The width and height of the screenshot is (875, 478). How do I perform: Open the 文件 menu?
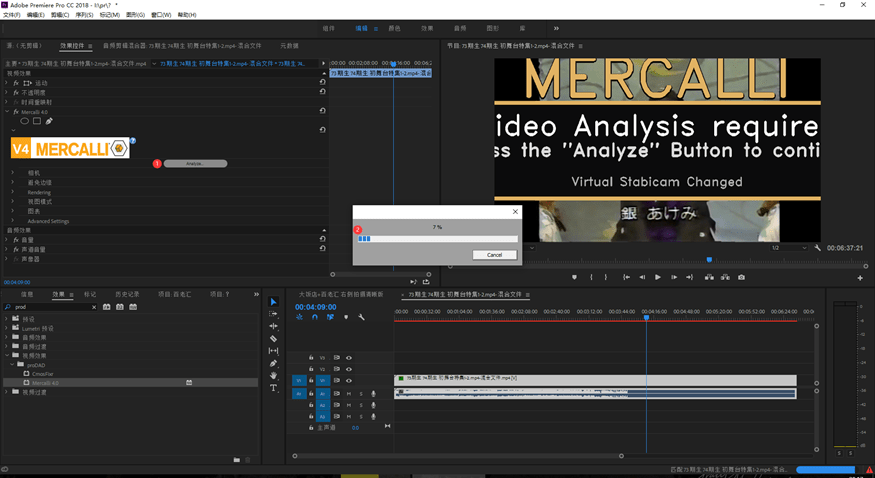point(9,15)
